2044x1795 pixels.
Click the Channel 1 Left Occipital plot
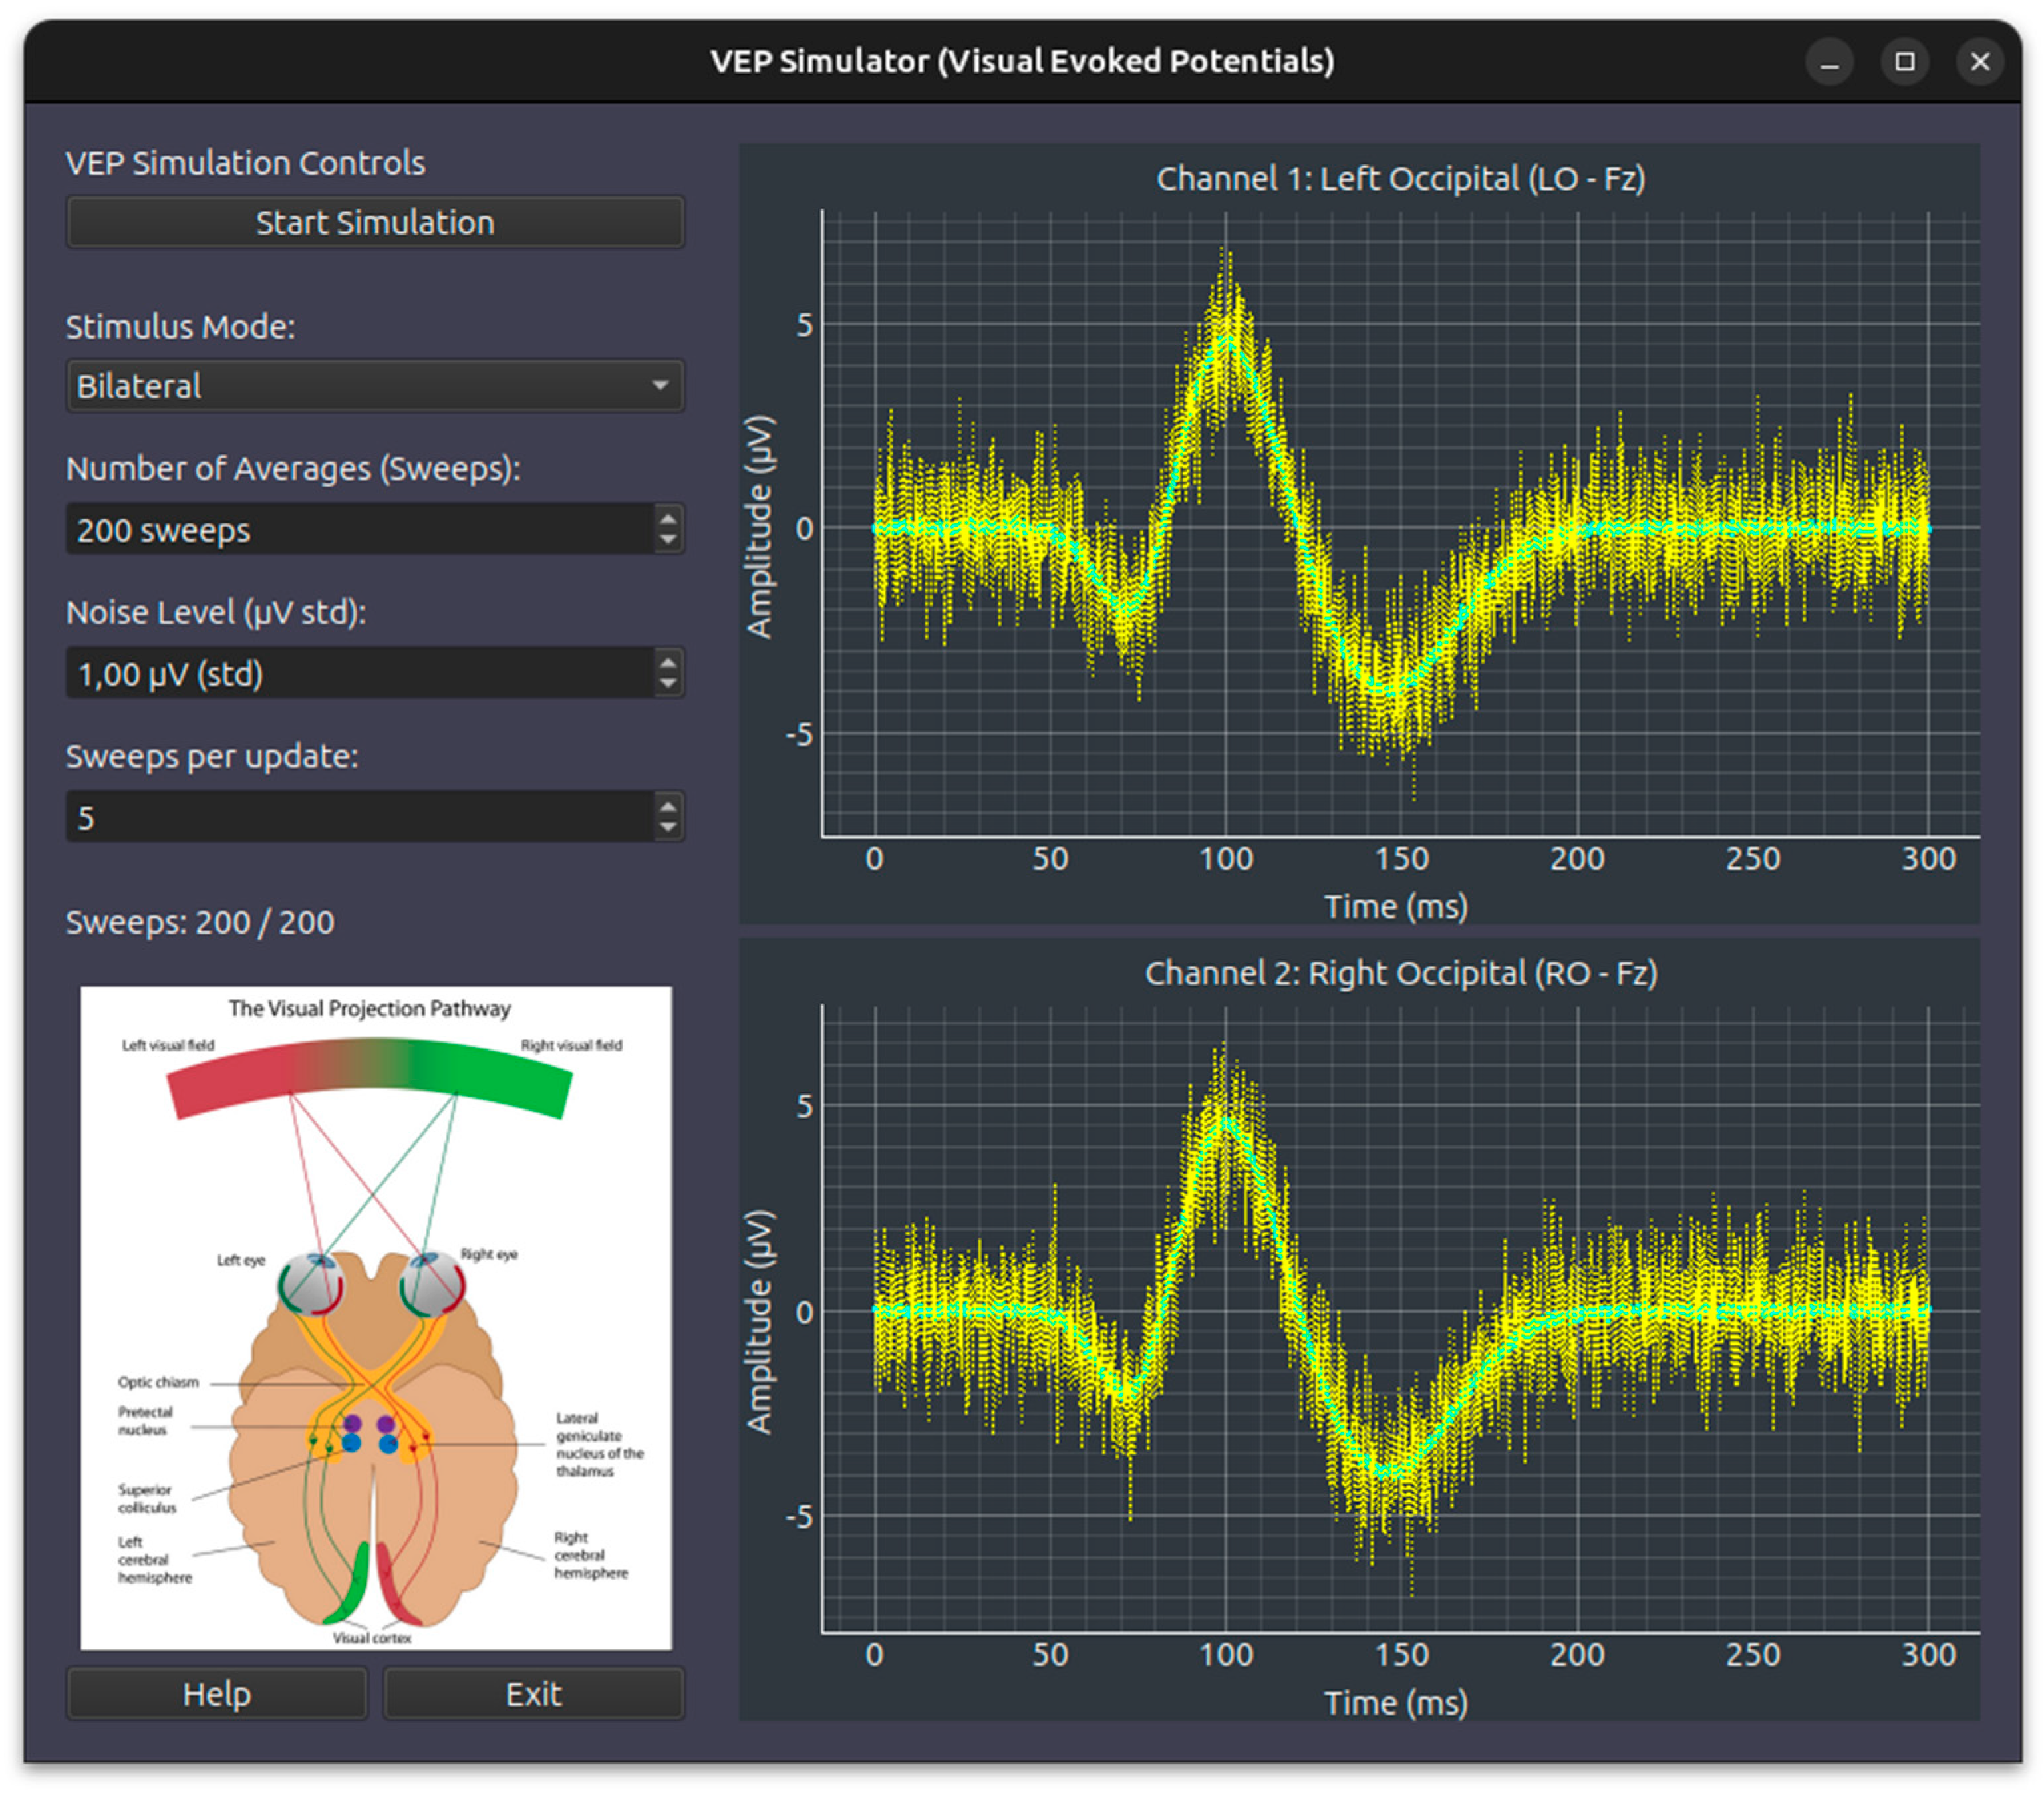[1400, 525]
